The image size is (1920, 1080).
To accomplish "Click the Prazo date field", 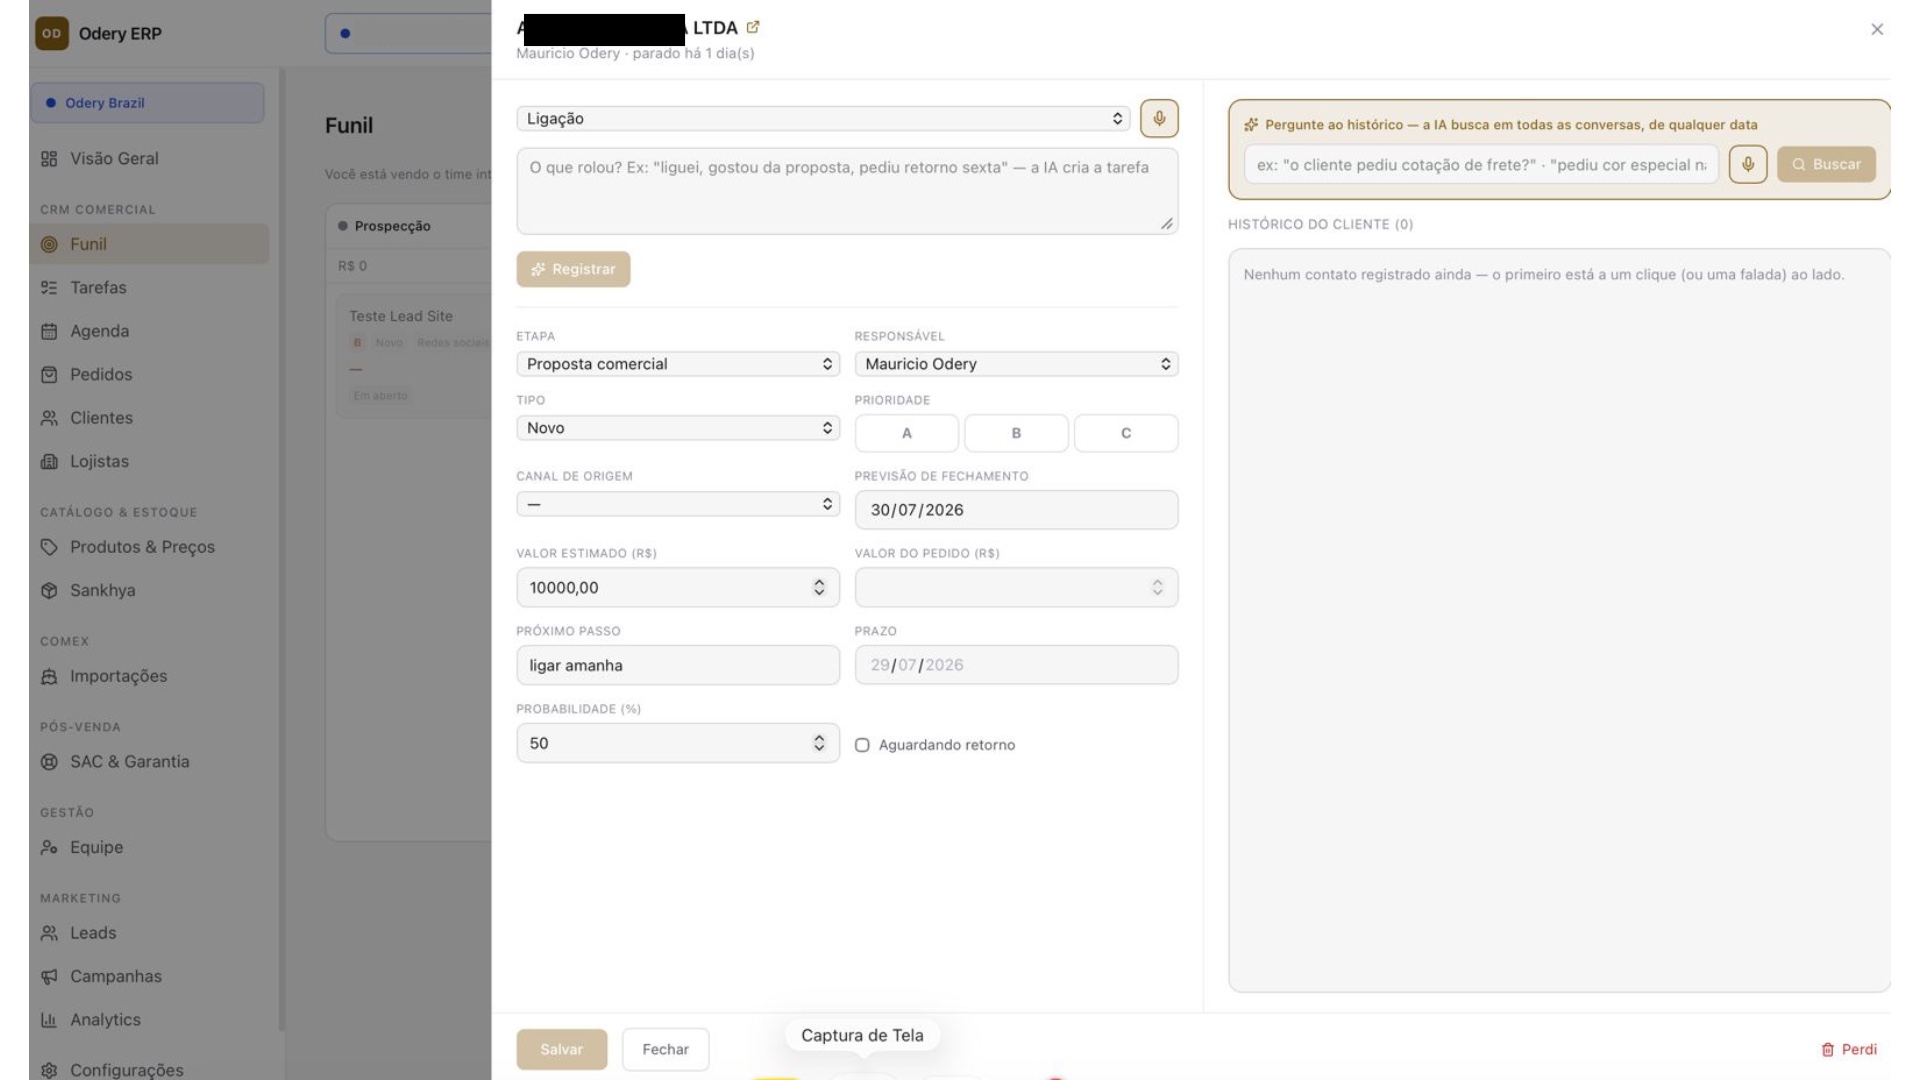I will click(x=1016, y=665).
